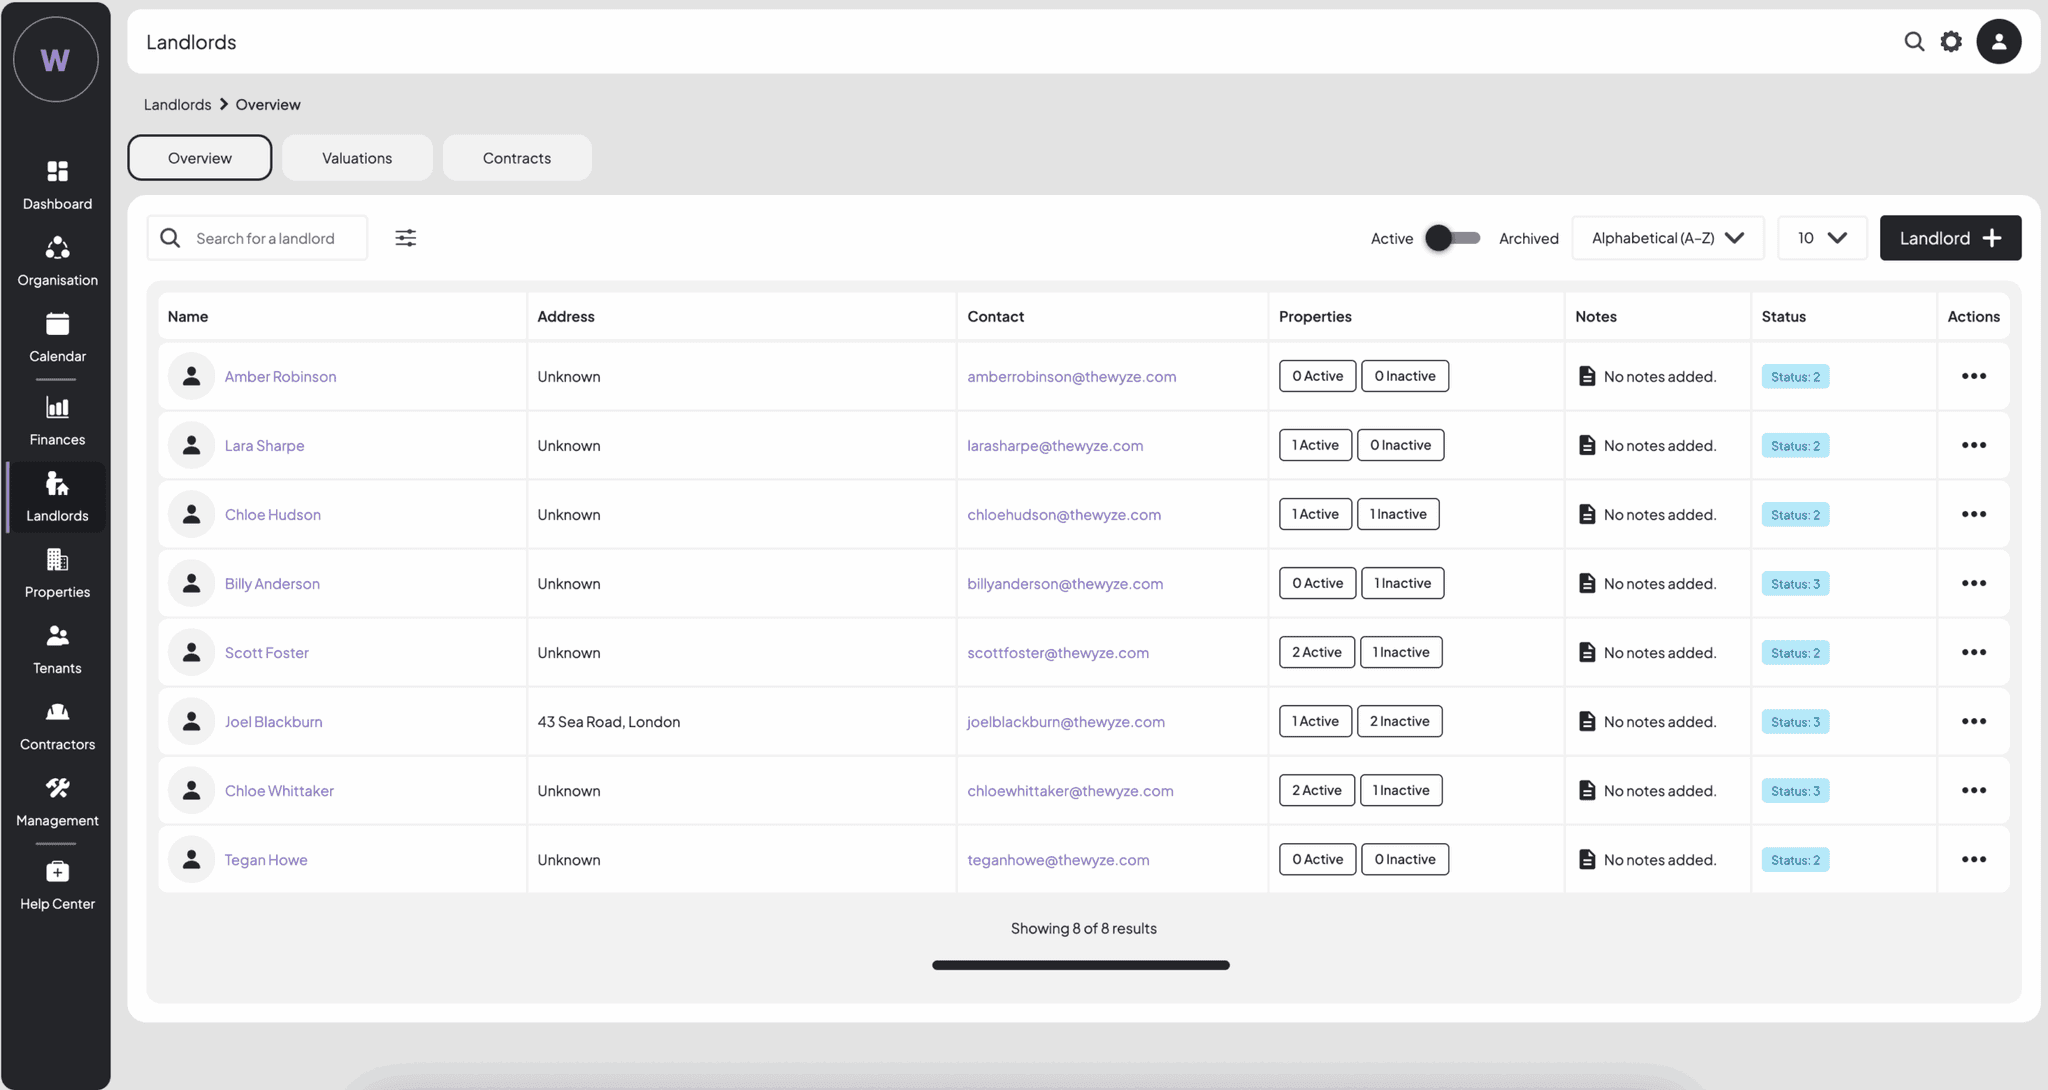Open the Help Center

pos(57,885)
